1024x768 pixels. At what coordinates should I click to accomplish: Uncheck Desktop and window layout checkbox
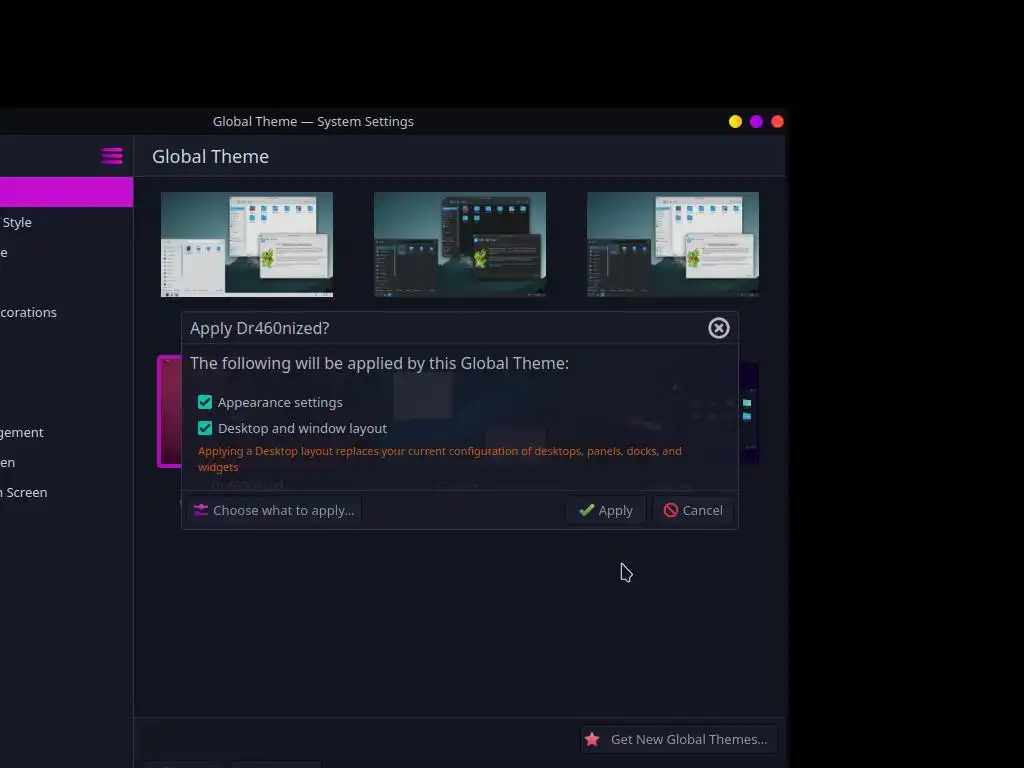(x=205, y=428)
